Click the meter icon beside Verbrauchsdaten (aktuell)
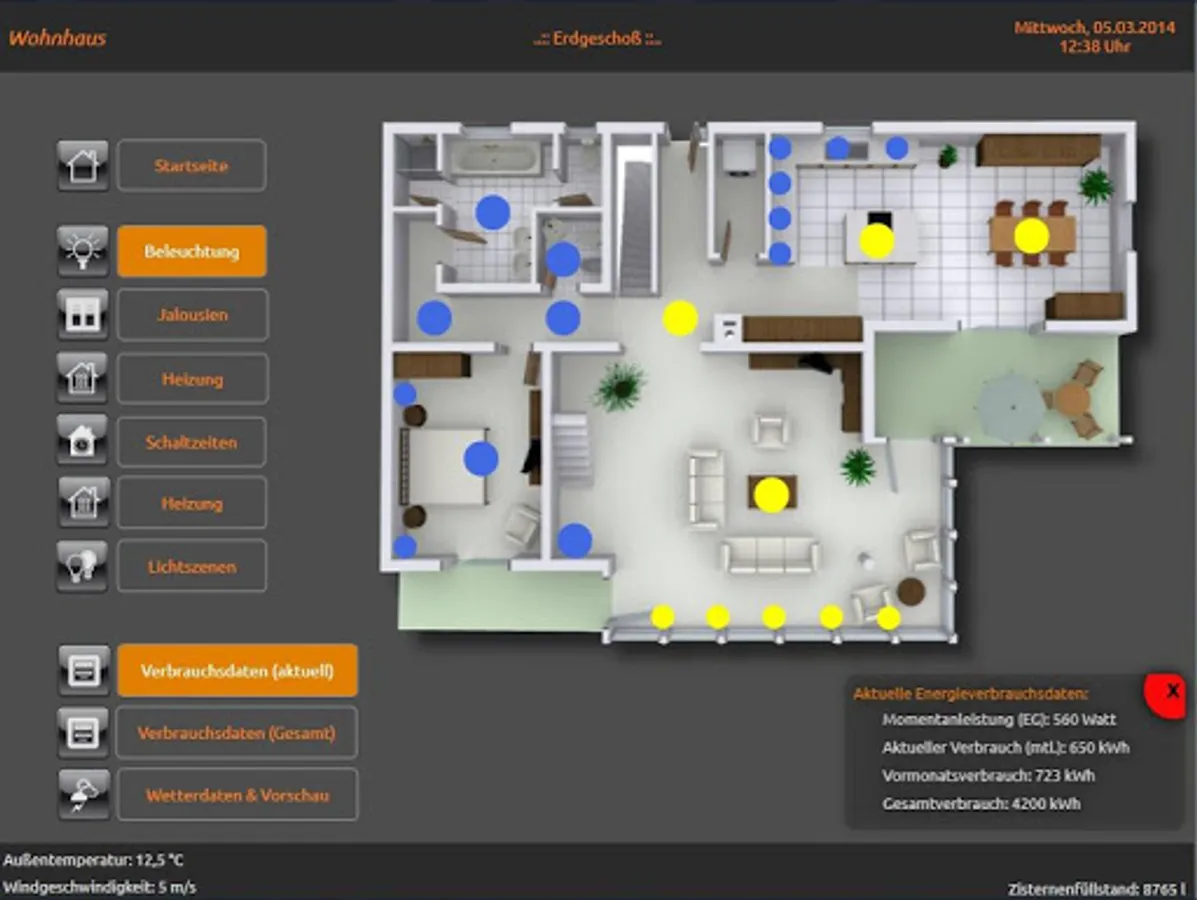This screenshot has width=1197, height=900. 84,670
